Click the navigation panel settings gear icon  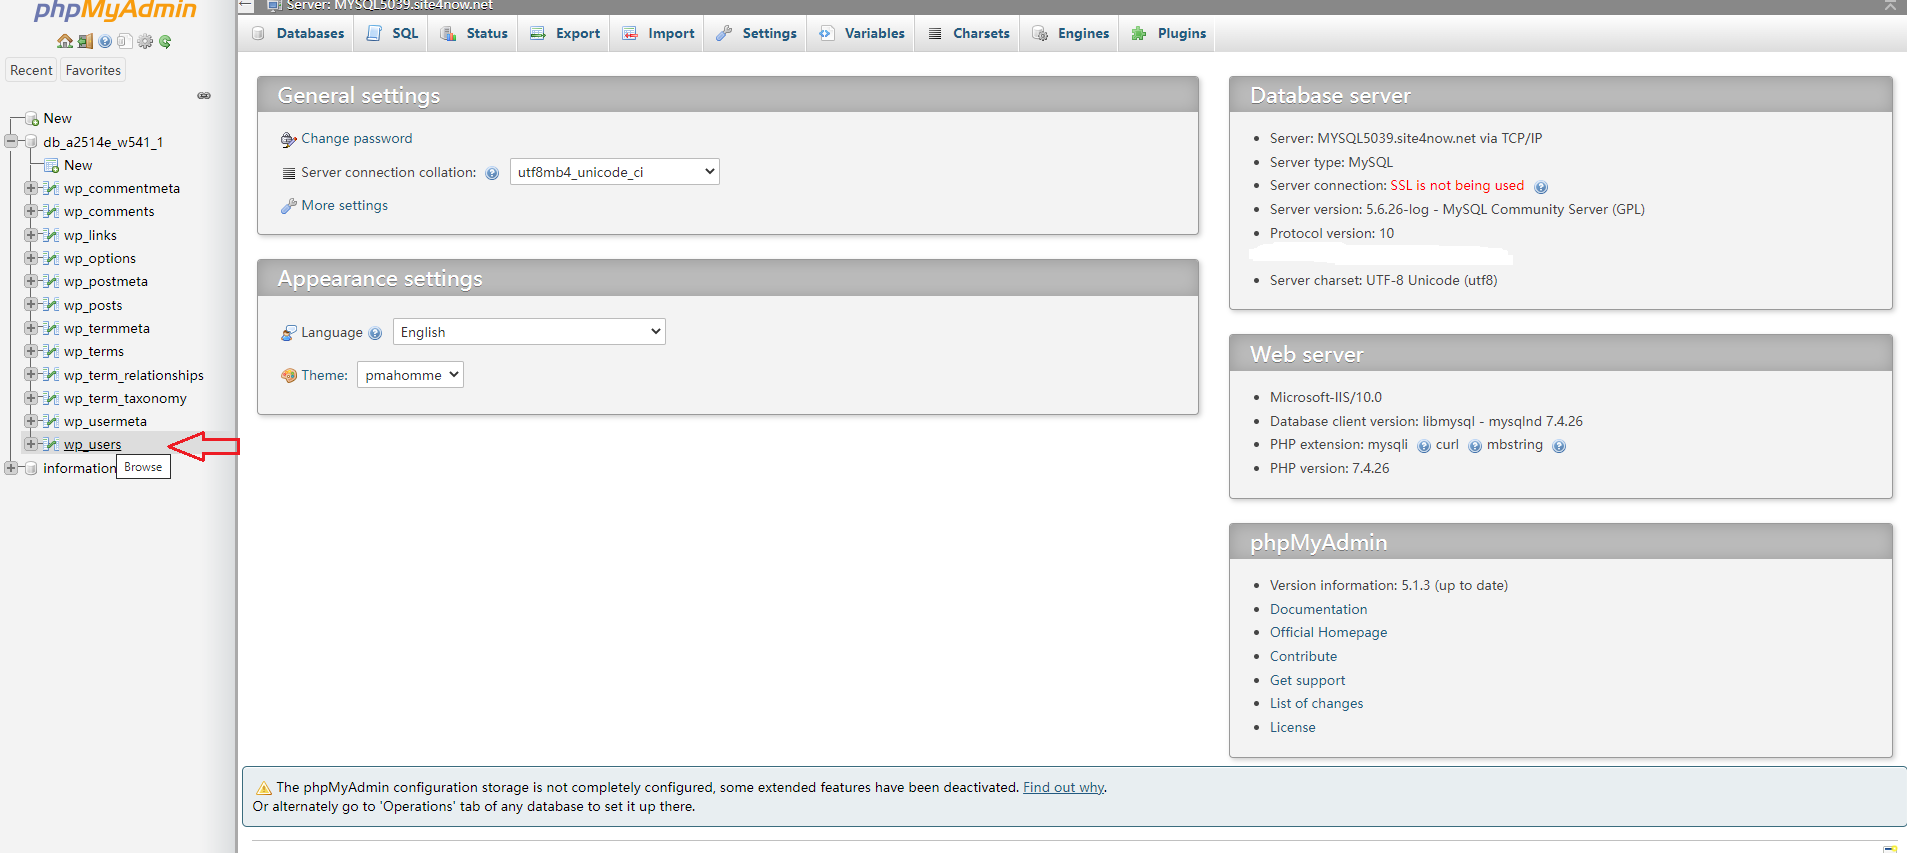pos(145,41)
